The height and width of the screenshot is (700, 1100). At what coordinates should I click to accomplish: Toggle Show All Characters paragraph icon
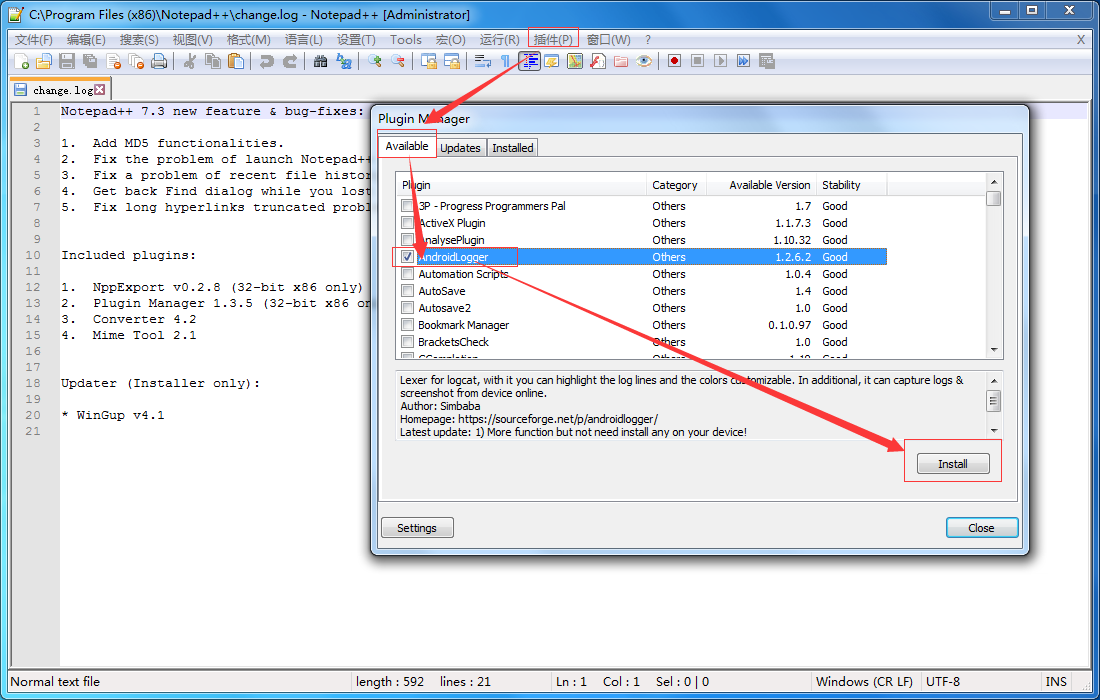pyautogui.click(x=504, y=61)
